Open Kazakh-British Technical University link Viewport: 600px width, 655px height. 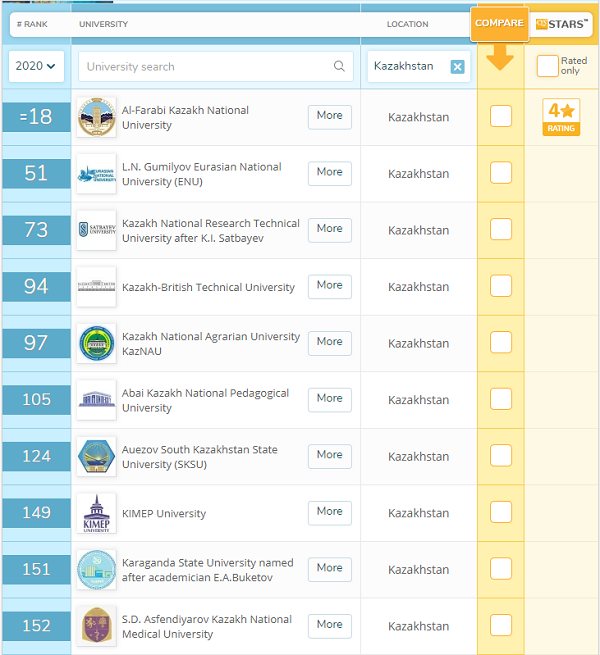208,287
